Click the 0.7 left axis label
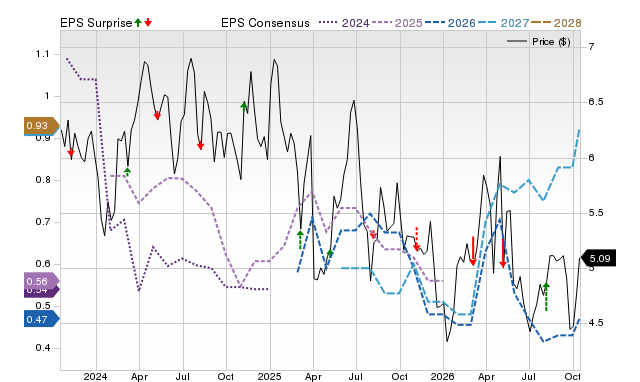The height and width of the screenshot is (382, 640). tap(42, 222)
